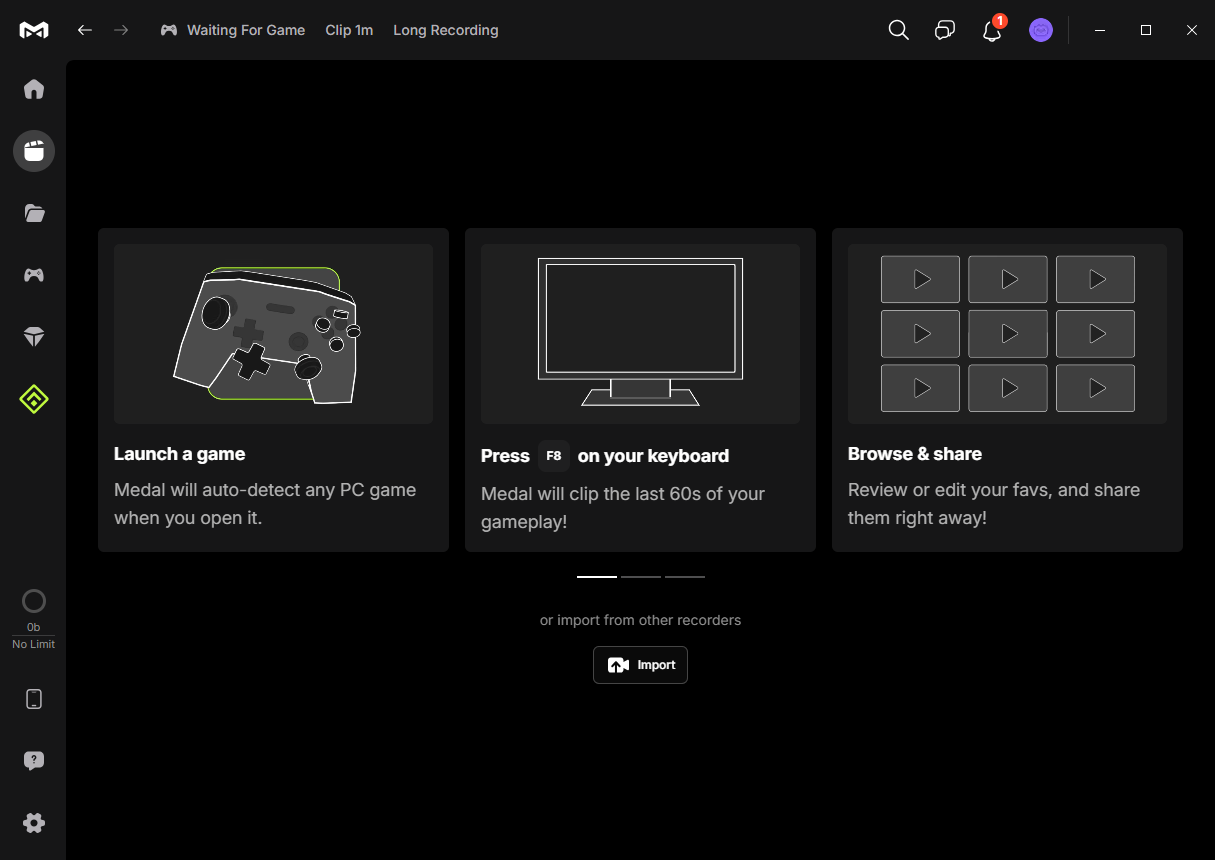1215x860 pixels.
Task: Open the search magnifier icon
Action: pyautogui.click(x=899, y=30)
